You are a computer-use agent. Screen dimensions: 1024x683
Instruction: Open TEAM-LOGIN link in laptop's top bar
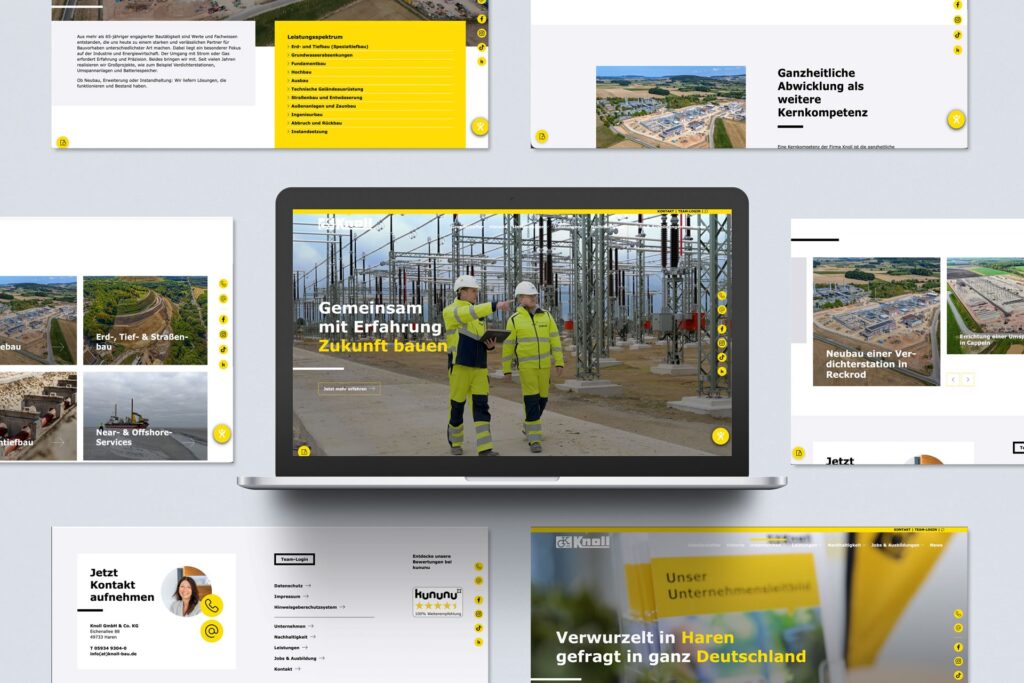(x=688, y=212)
